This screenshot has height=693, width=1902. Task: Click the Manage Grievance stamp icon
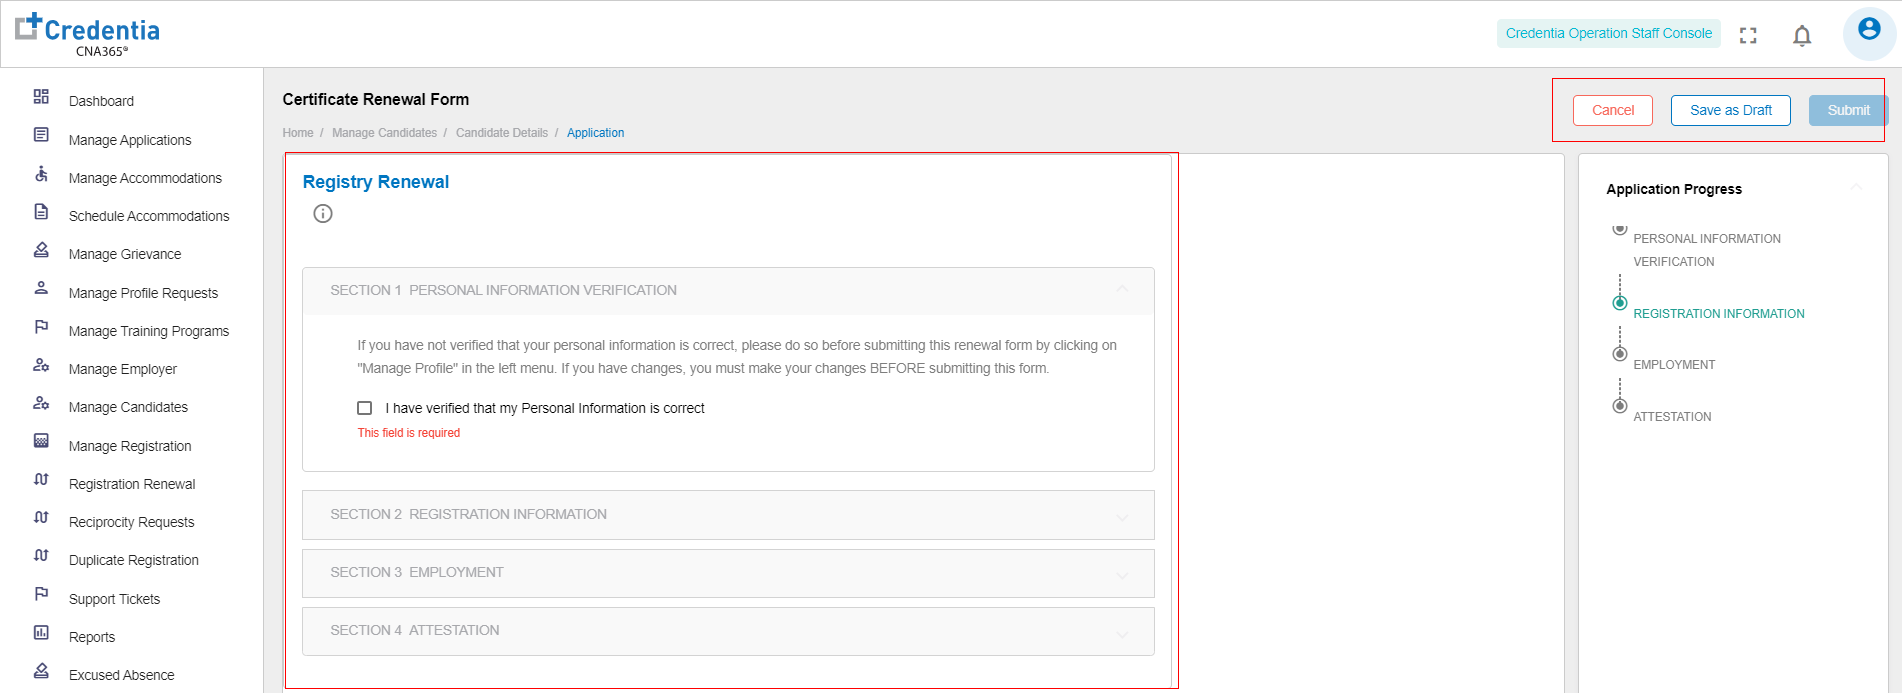[41, 250]
